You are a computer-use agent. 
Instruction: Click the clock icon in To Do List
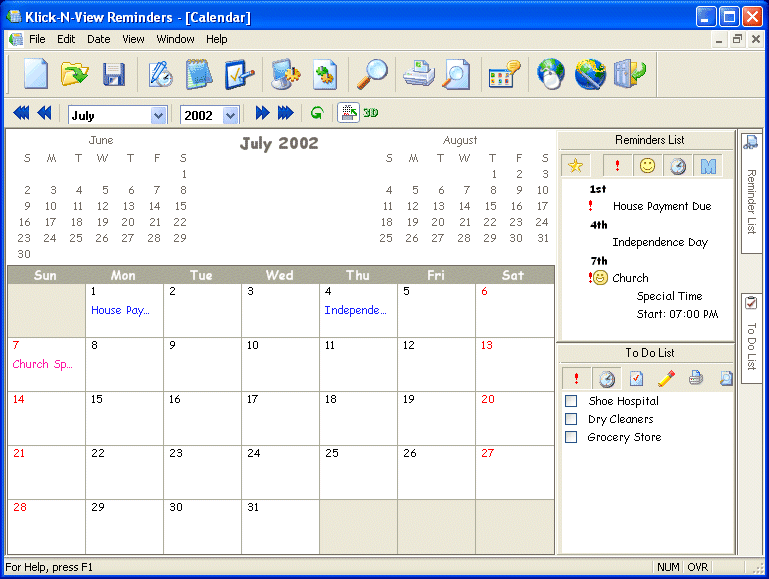(x=607, y=379)
